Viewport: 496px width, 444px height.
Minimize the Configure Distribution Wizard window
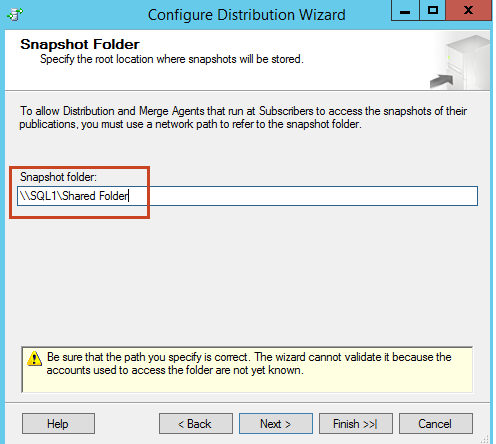[405, 11]
